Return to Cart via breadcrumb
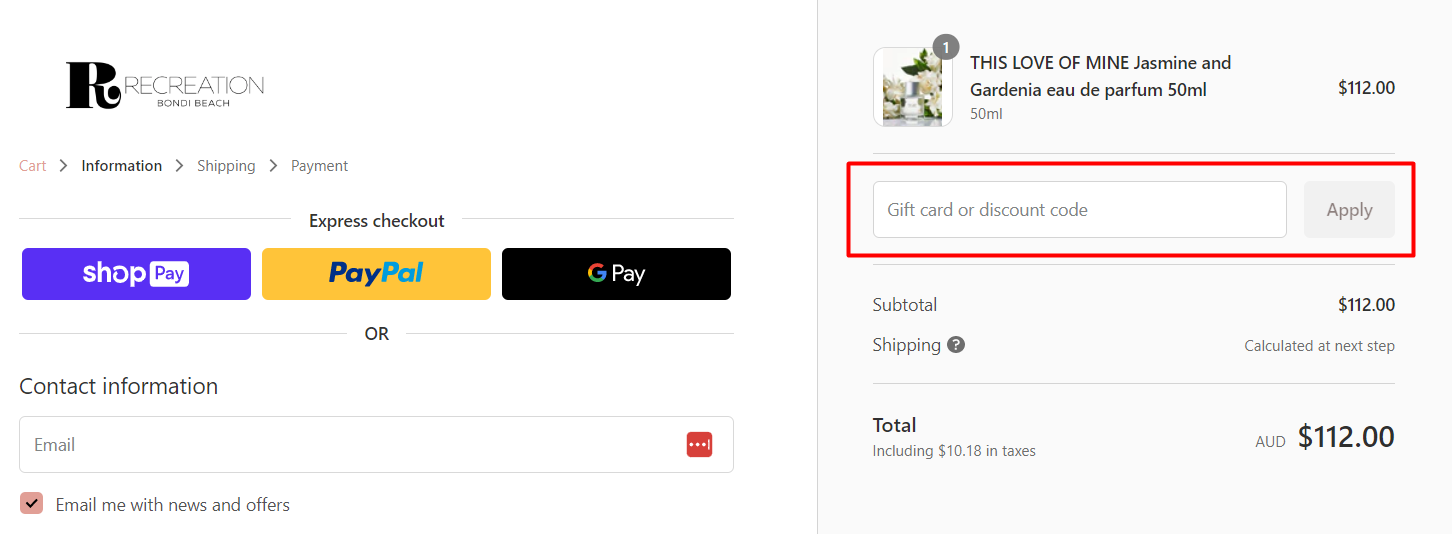Image resolution: width=1452 pixels, height=534 pixels. coord(33,166)
